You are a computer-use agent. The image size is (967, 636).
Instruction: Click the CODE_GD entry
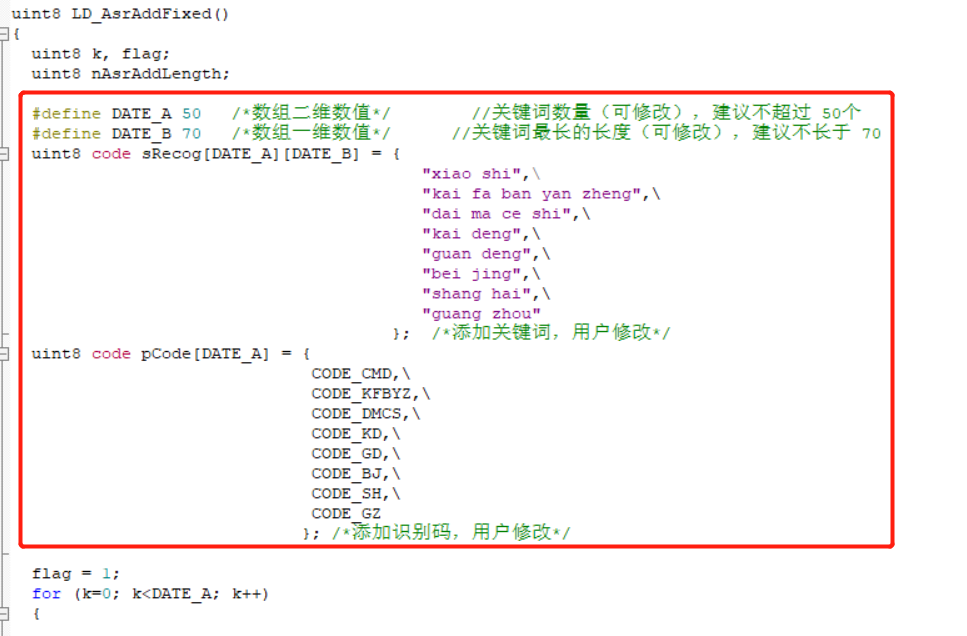pos(347,453)
